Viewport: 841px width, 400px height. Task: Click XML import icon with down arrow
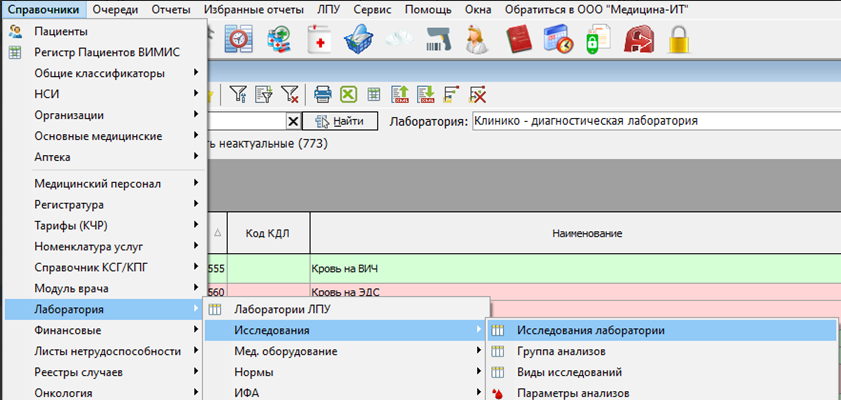[x=426, y=95]
